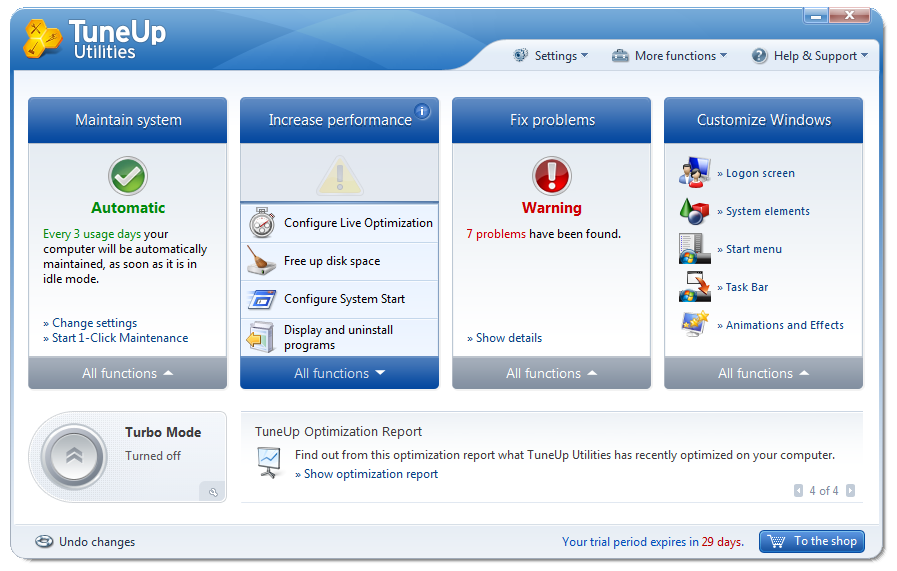The height and width of the screenshot is (571, 897).
Task: Click the Start menu icon
Action: tap(694, 249)
